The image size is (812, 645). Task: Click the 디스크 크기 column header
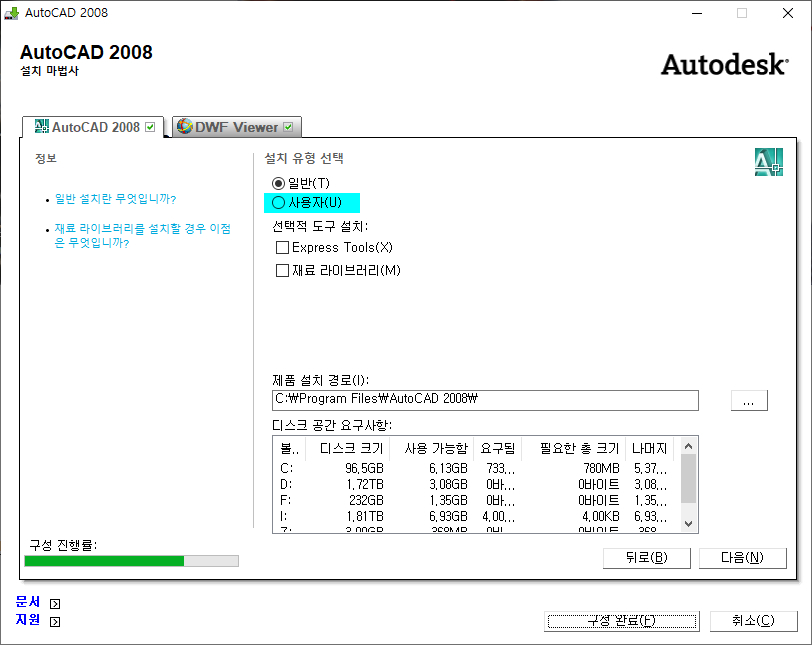348,448
